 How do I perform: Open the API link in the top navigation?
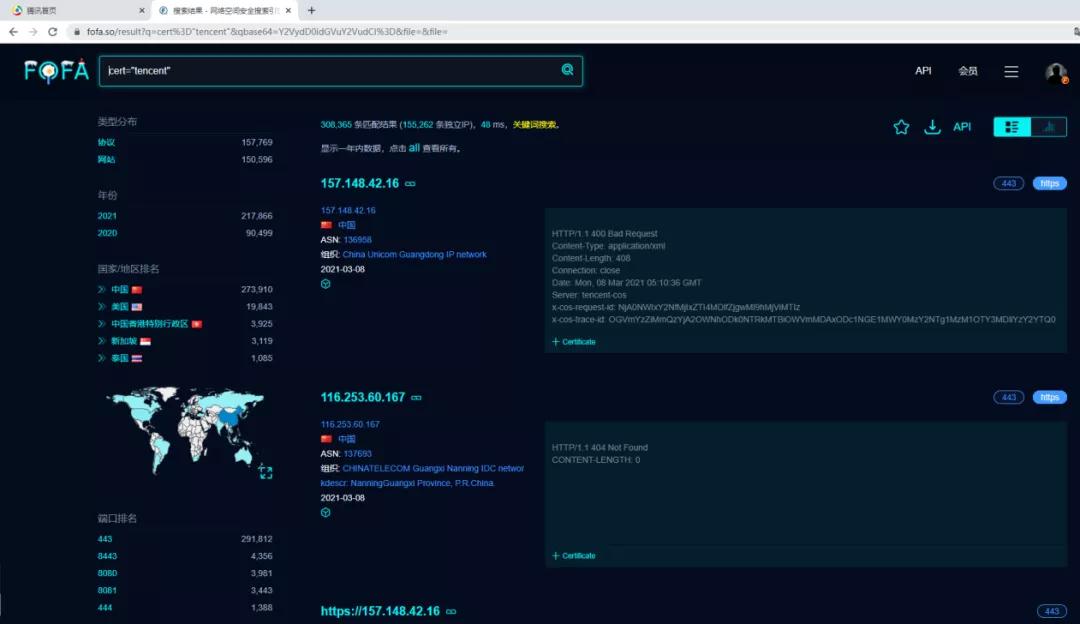(x=923, y=71)
